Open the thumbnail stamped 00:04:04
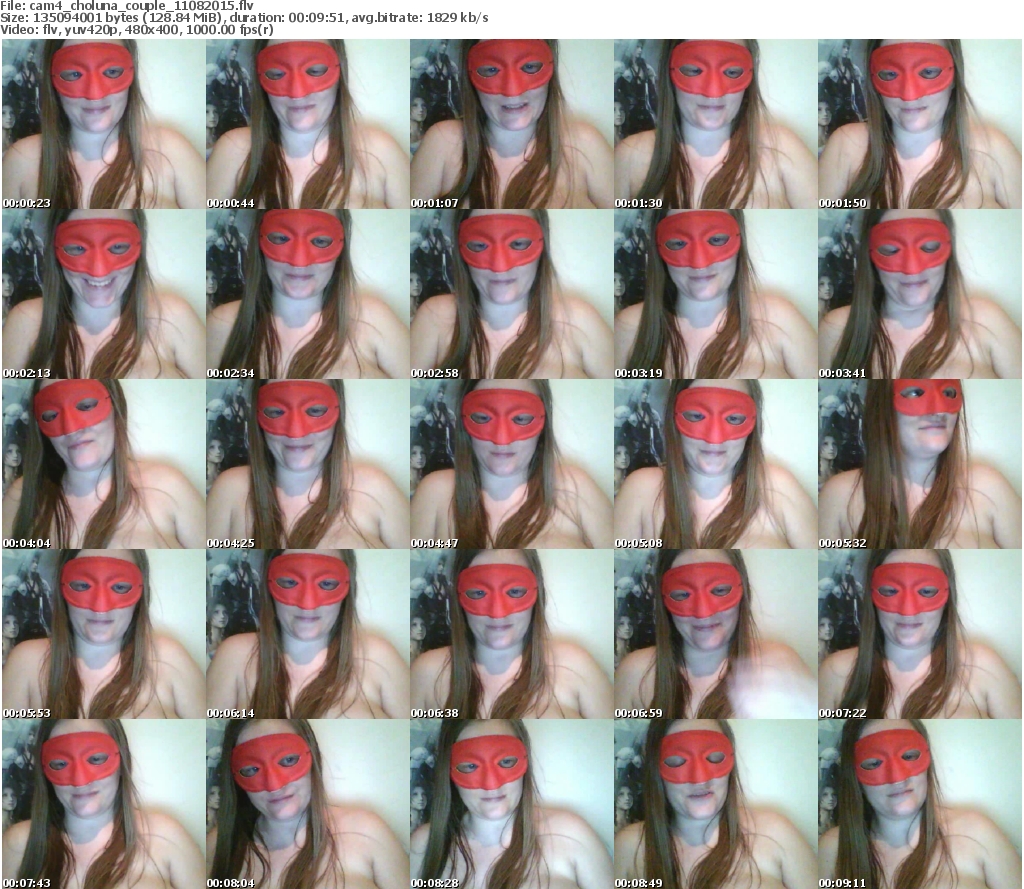 tap(104, 464)
